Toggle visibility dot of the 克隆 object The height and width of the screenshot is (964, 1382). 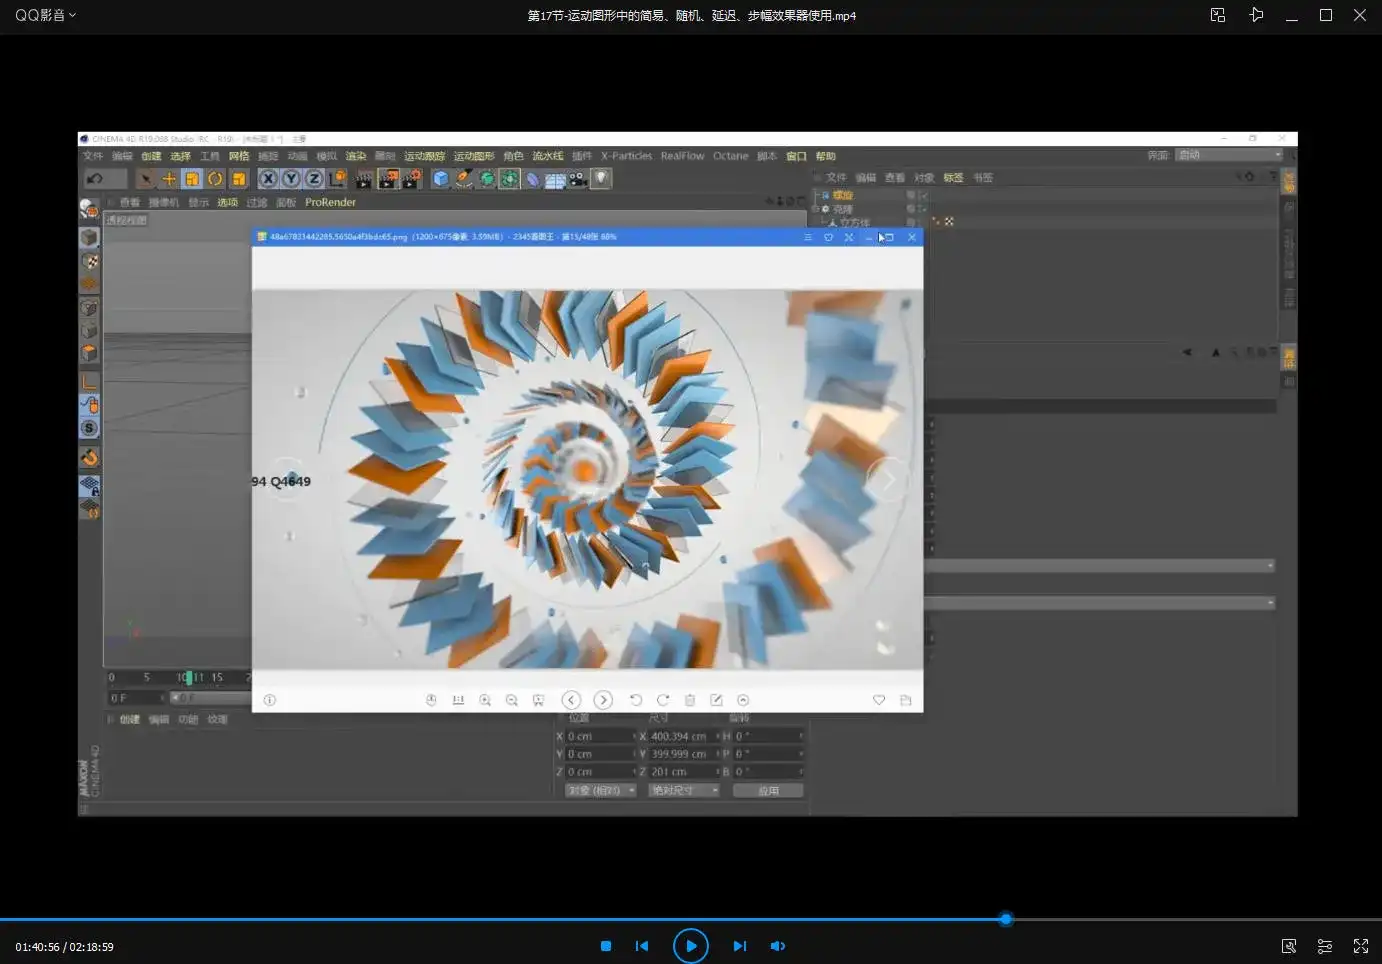tap(908, 208)
